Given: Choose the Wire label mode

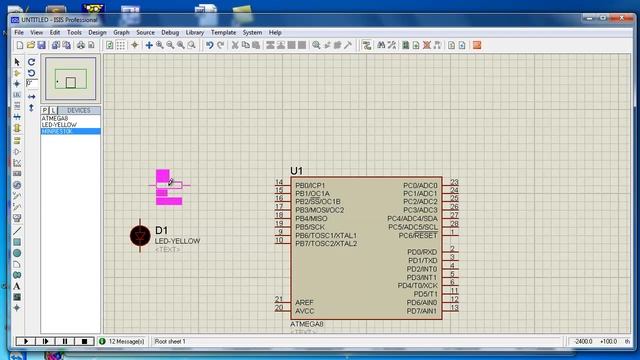Looking at the screenshot, I should 17,95.
